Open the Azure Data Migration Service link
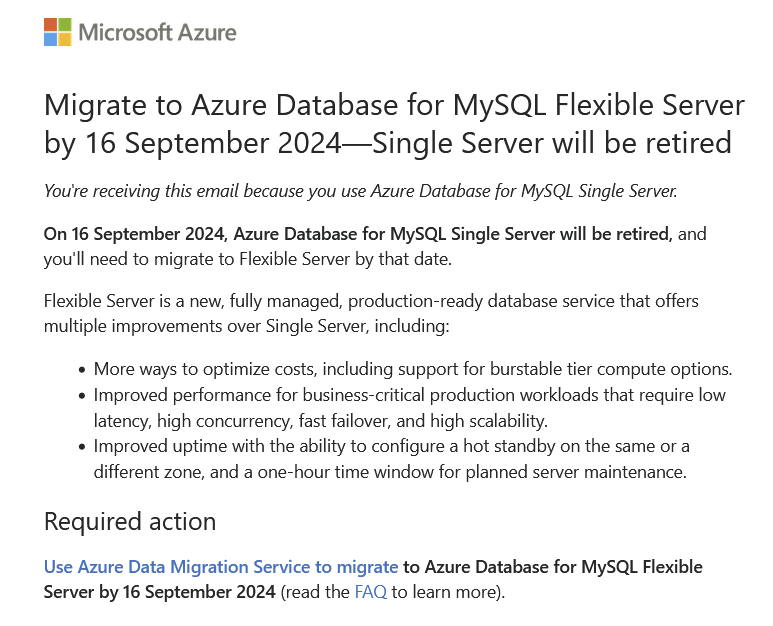Viewport: 773px width, 626px height. coord(221,567)
